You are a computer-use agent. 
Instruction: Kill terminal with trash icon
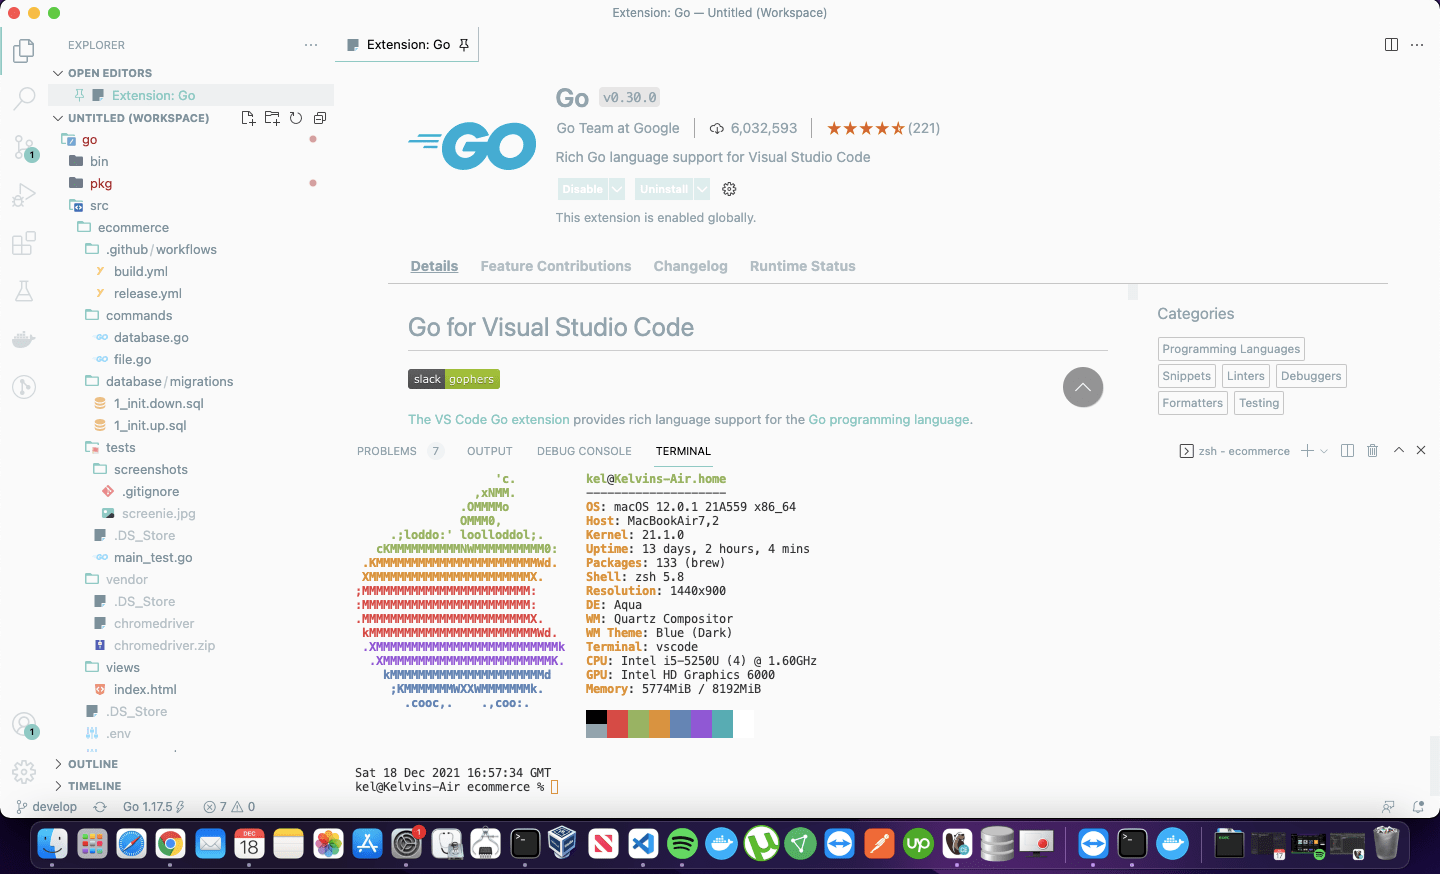pos(1372,451)
